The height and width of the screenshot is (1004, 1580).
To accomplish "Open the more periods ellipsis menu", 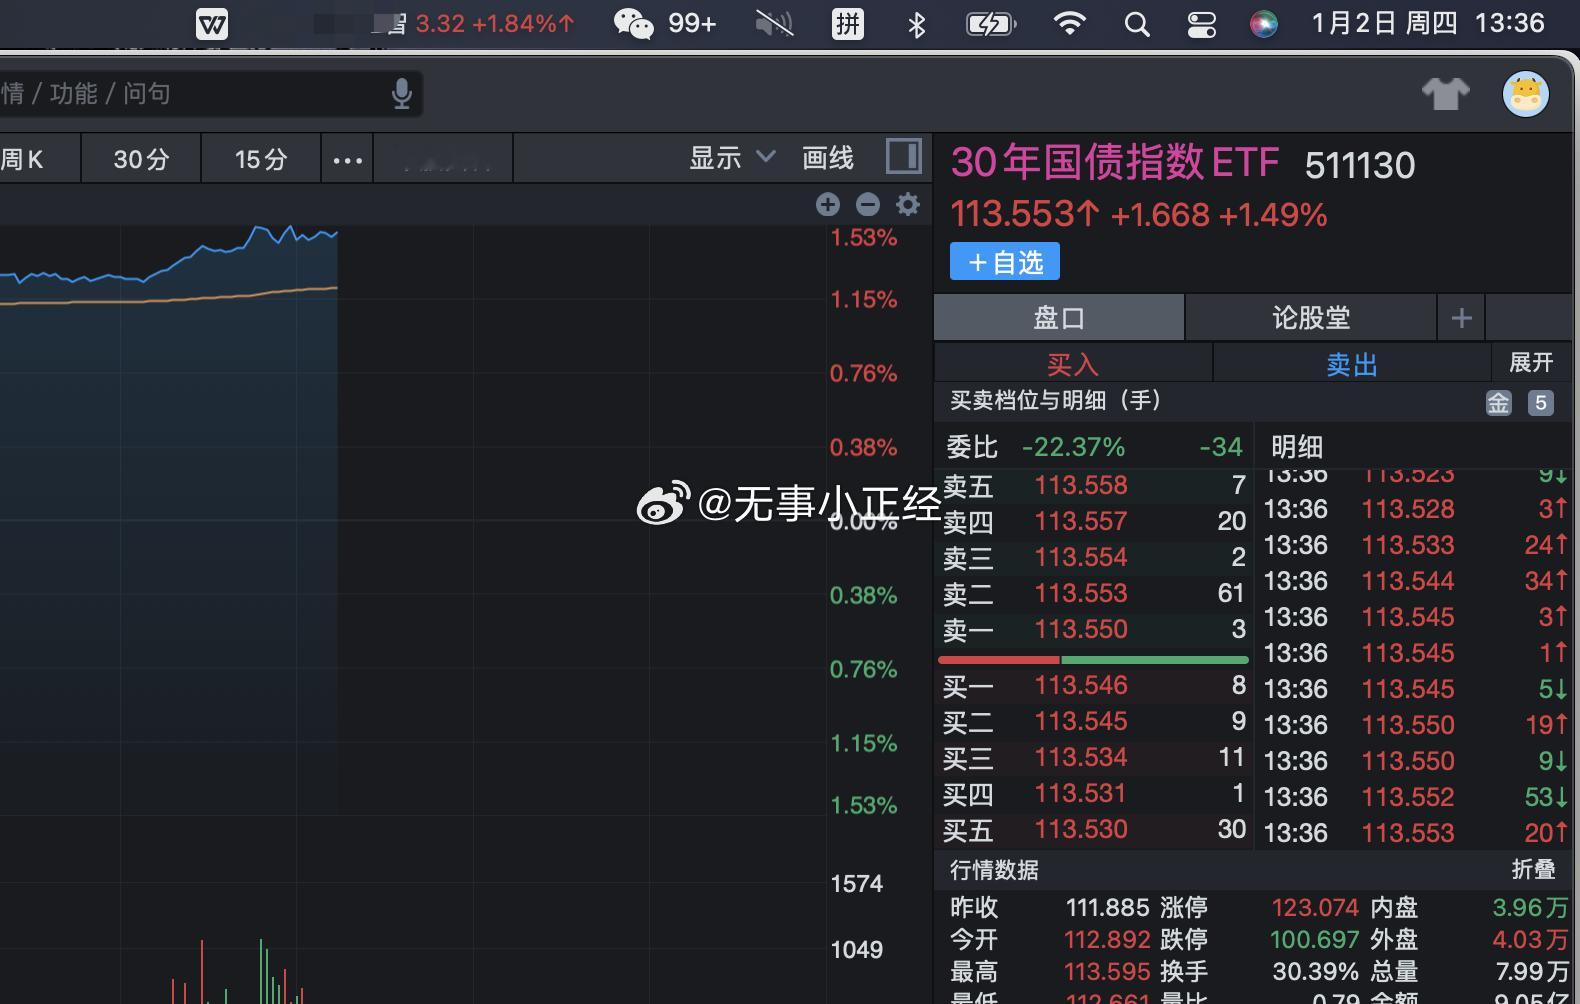I will tap(347, 159).
